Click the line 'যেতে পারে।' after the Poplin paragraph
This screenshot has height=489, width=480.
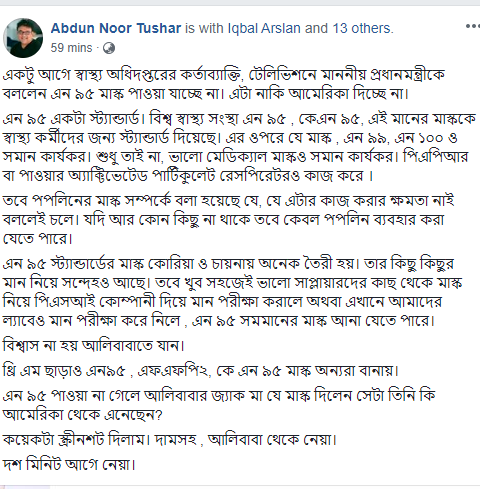pyautogui.click(x=38, y=239)
